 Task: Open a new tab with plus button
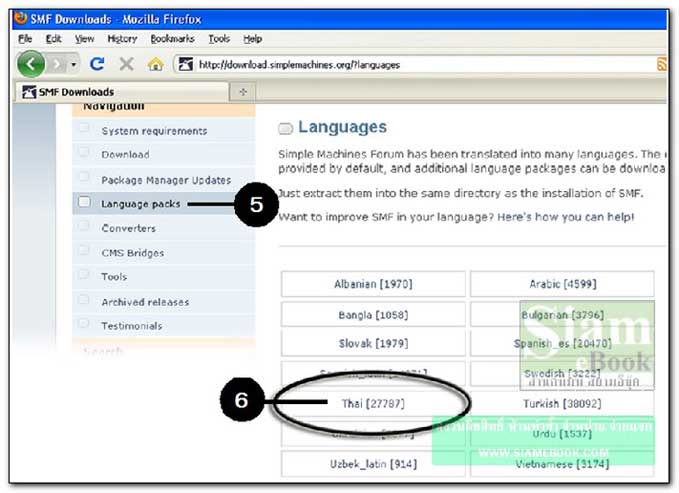(x=243, y=91)
